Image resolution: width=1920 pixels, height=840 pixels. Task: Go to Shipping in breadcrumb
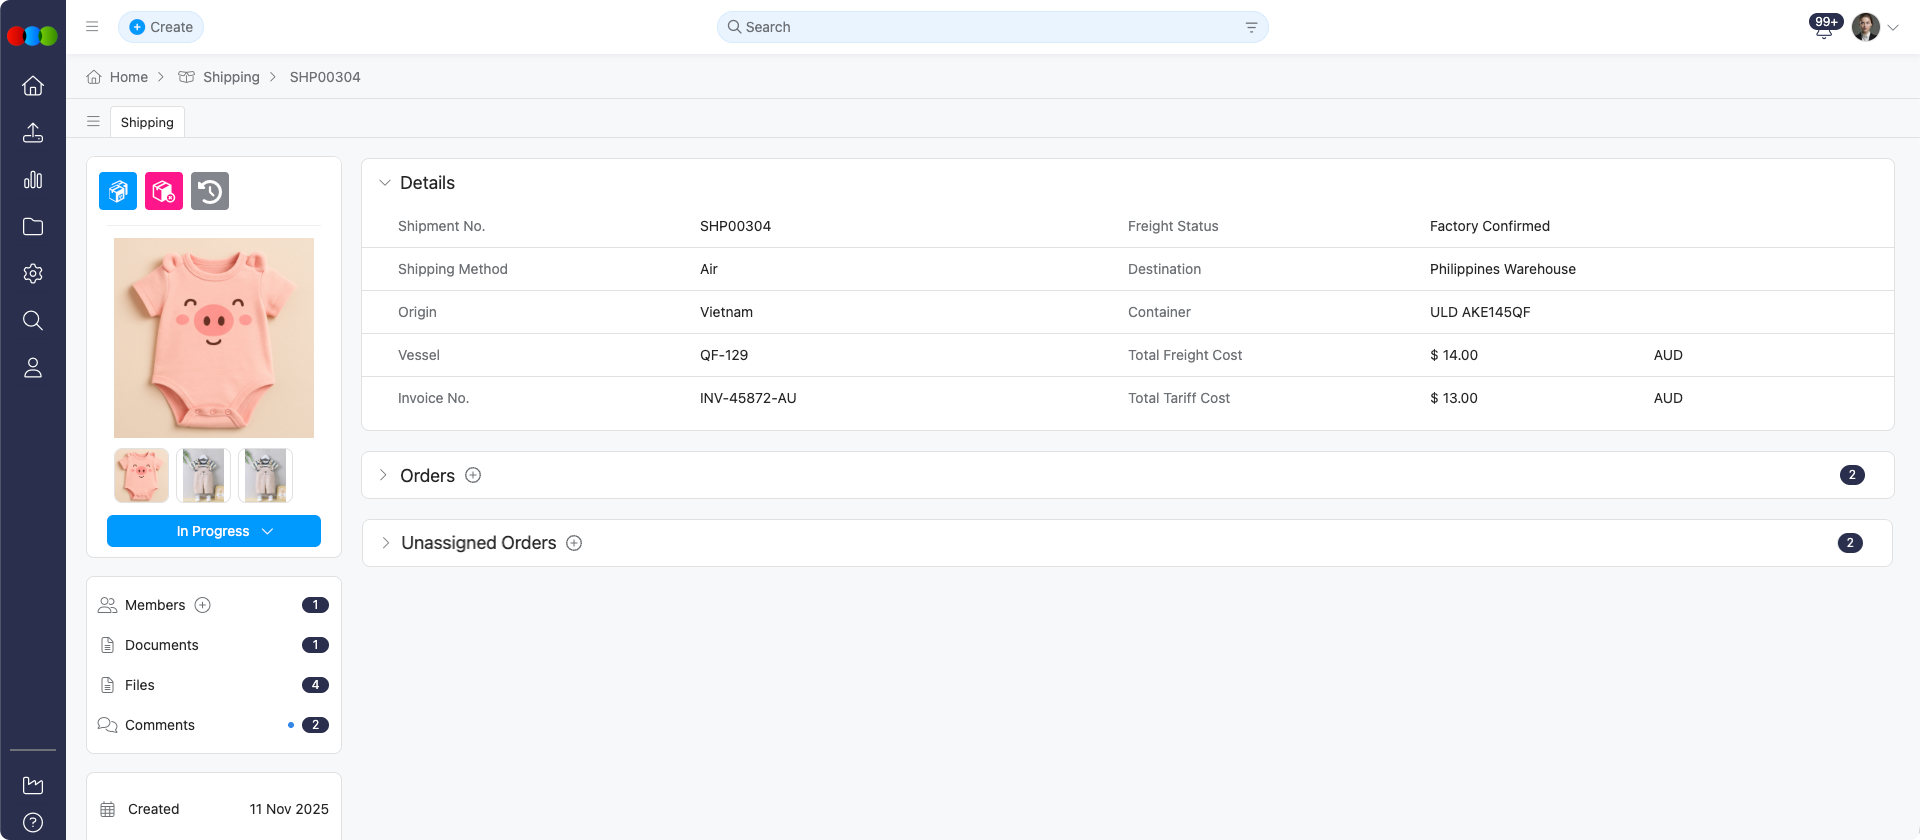pyautogui.click(x=231, y=77)
